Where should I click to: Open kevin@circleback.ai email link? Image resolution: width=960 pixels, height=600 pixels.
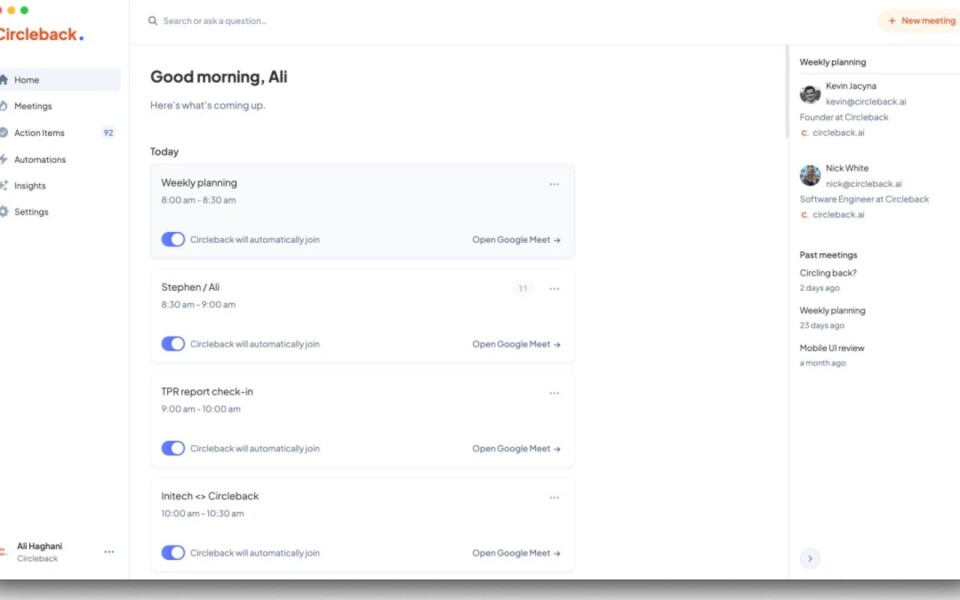(866, 102)
